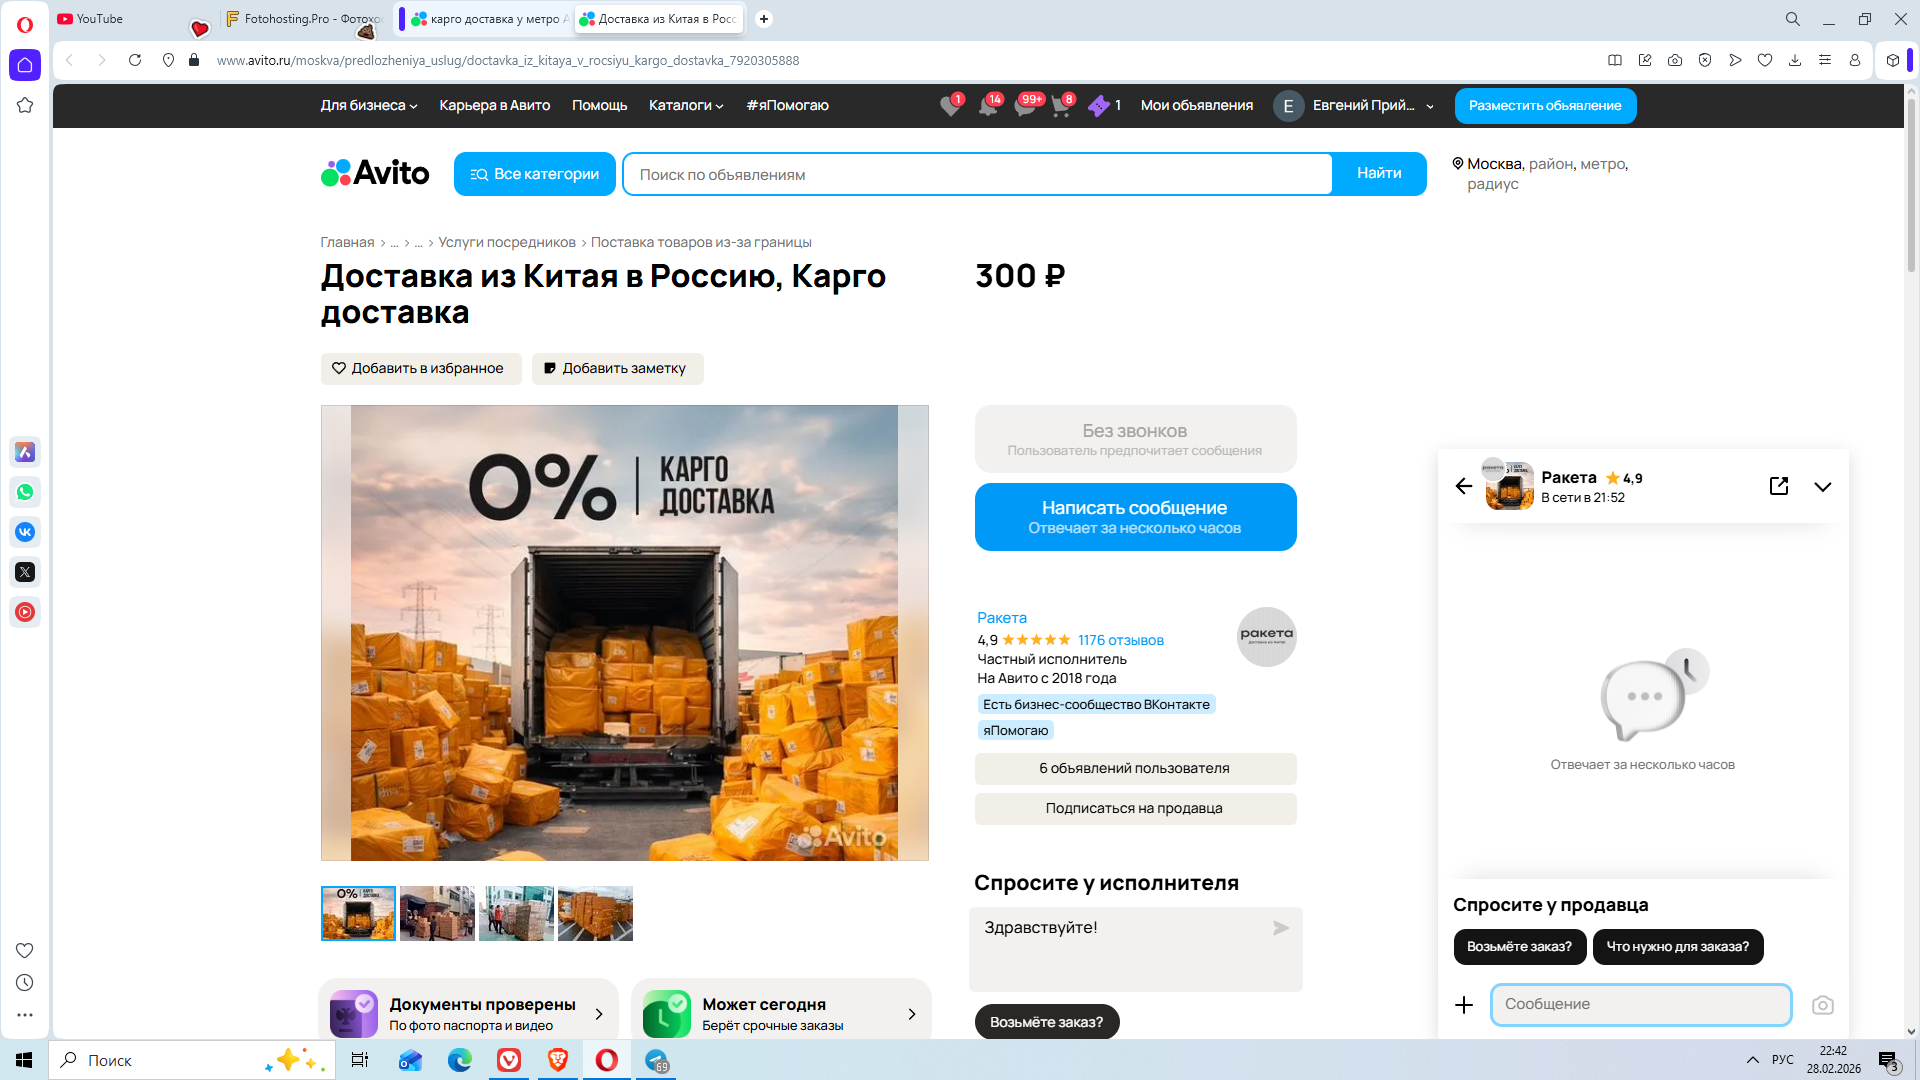Click Подписаться на продавца button
The height and width of the screenshot is (1080, 1920).
(1135, 809)
